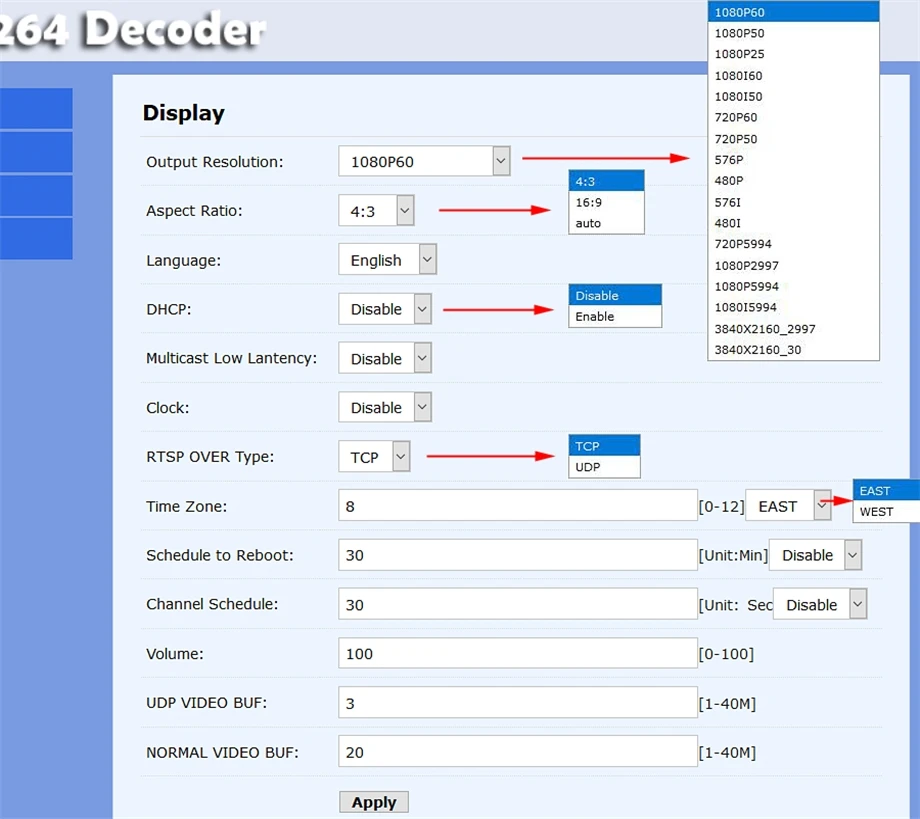This screenshot has width=920, height=819.
Task: Open the DHCP dropdown
Action: [384, 309]
